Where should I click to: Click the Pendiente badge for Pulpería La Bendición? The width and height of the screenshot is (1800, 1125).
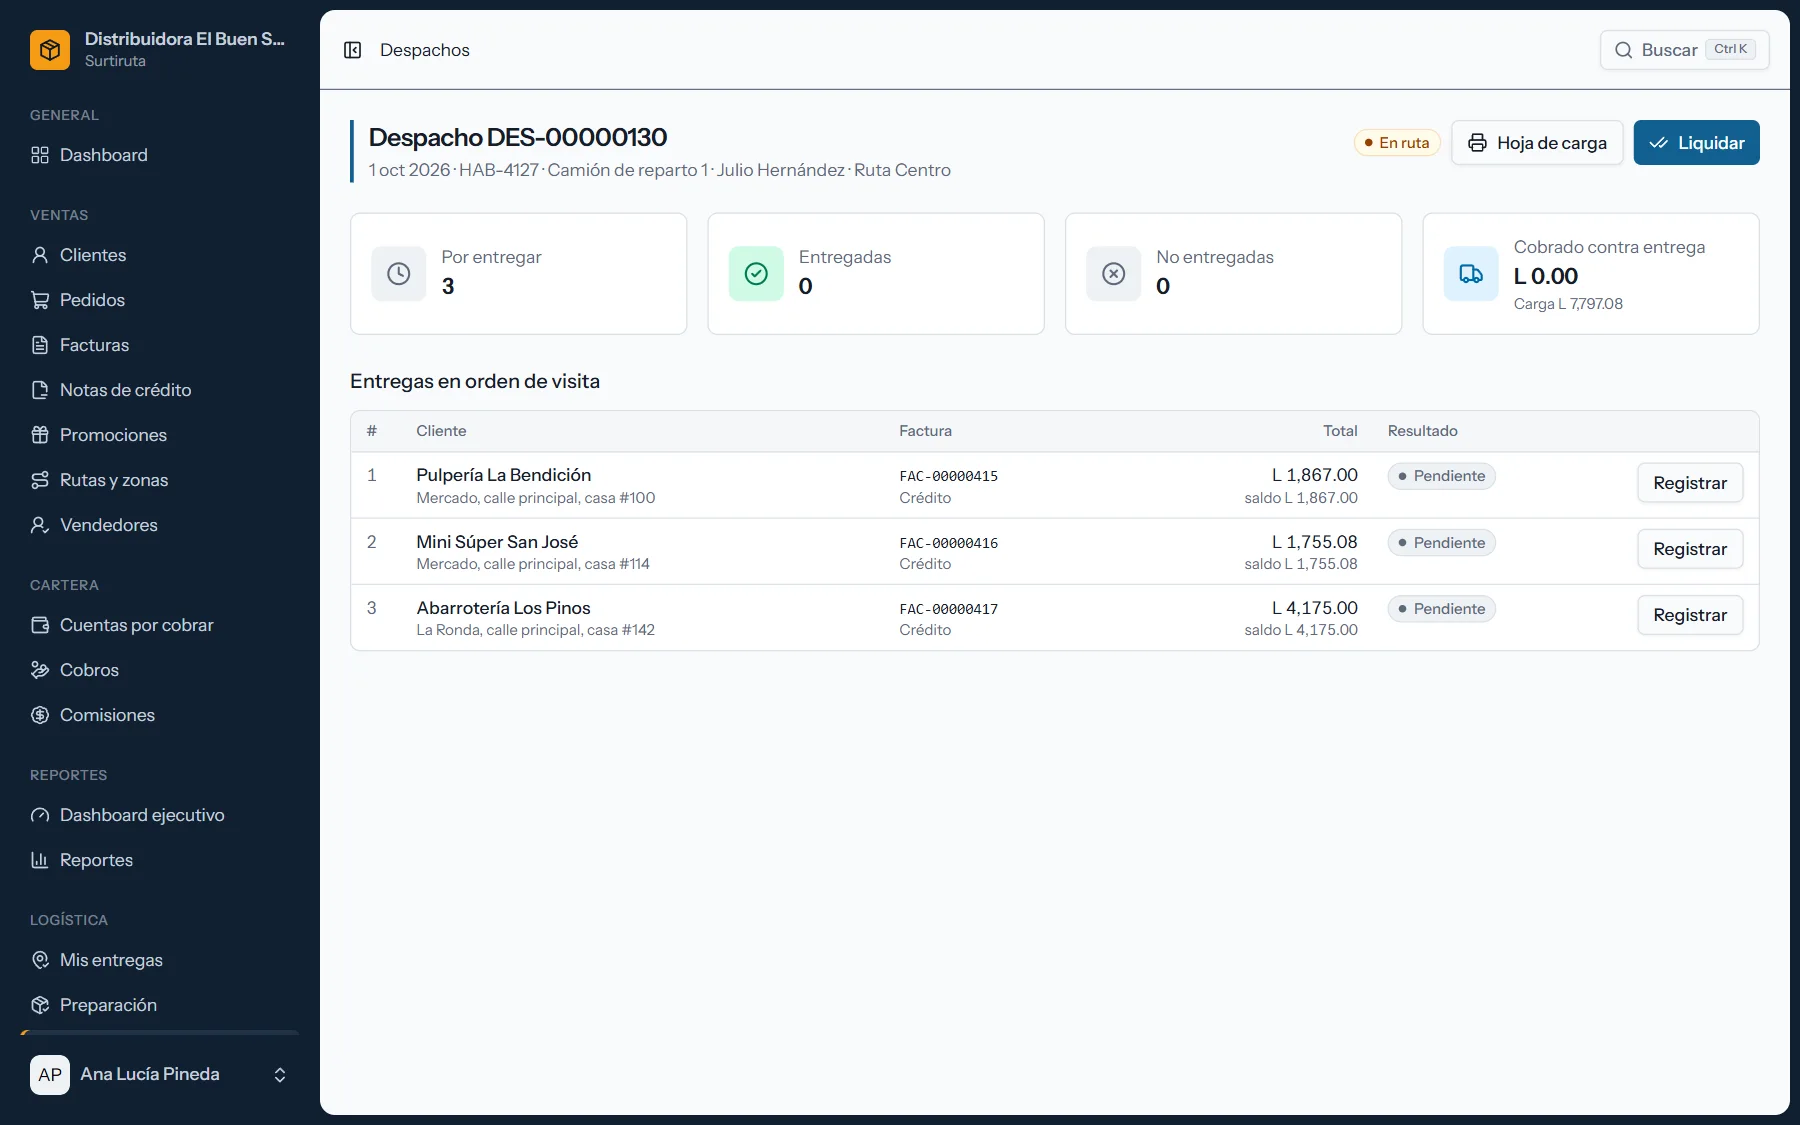1441,476
